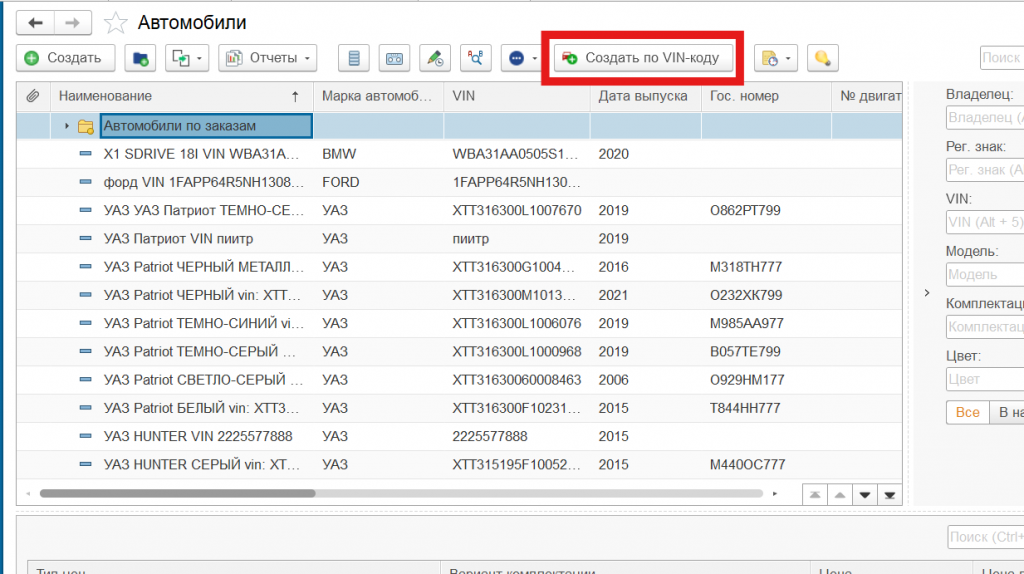1024x574 pixels.
Task: Collapse the right filter panel chevron
Action: (x=926, y=293)
